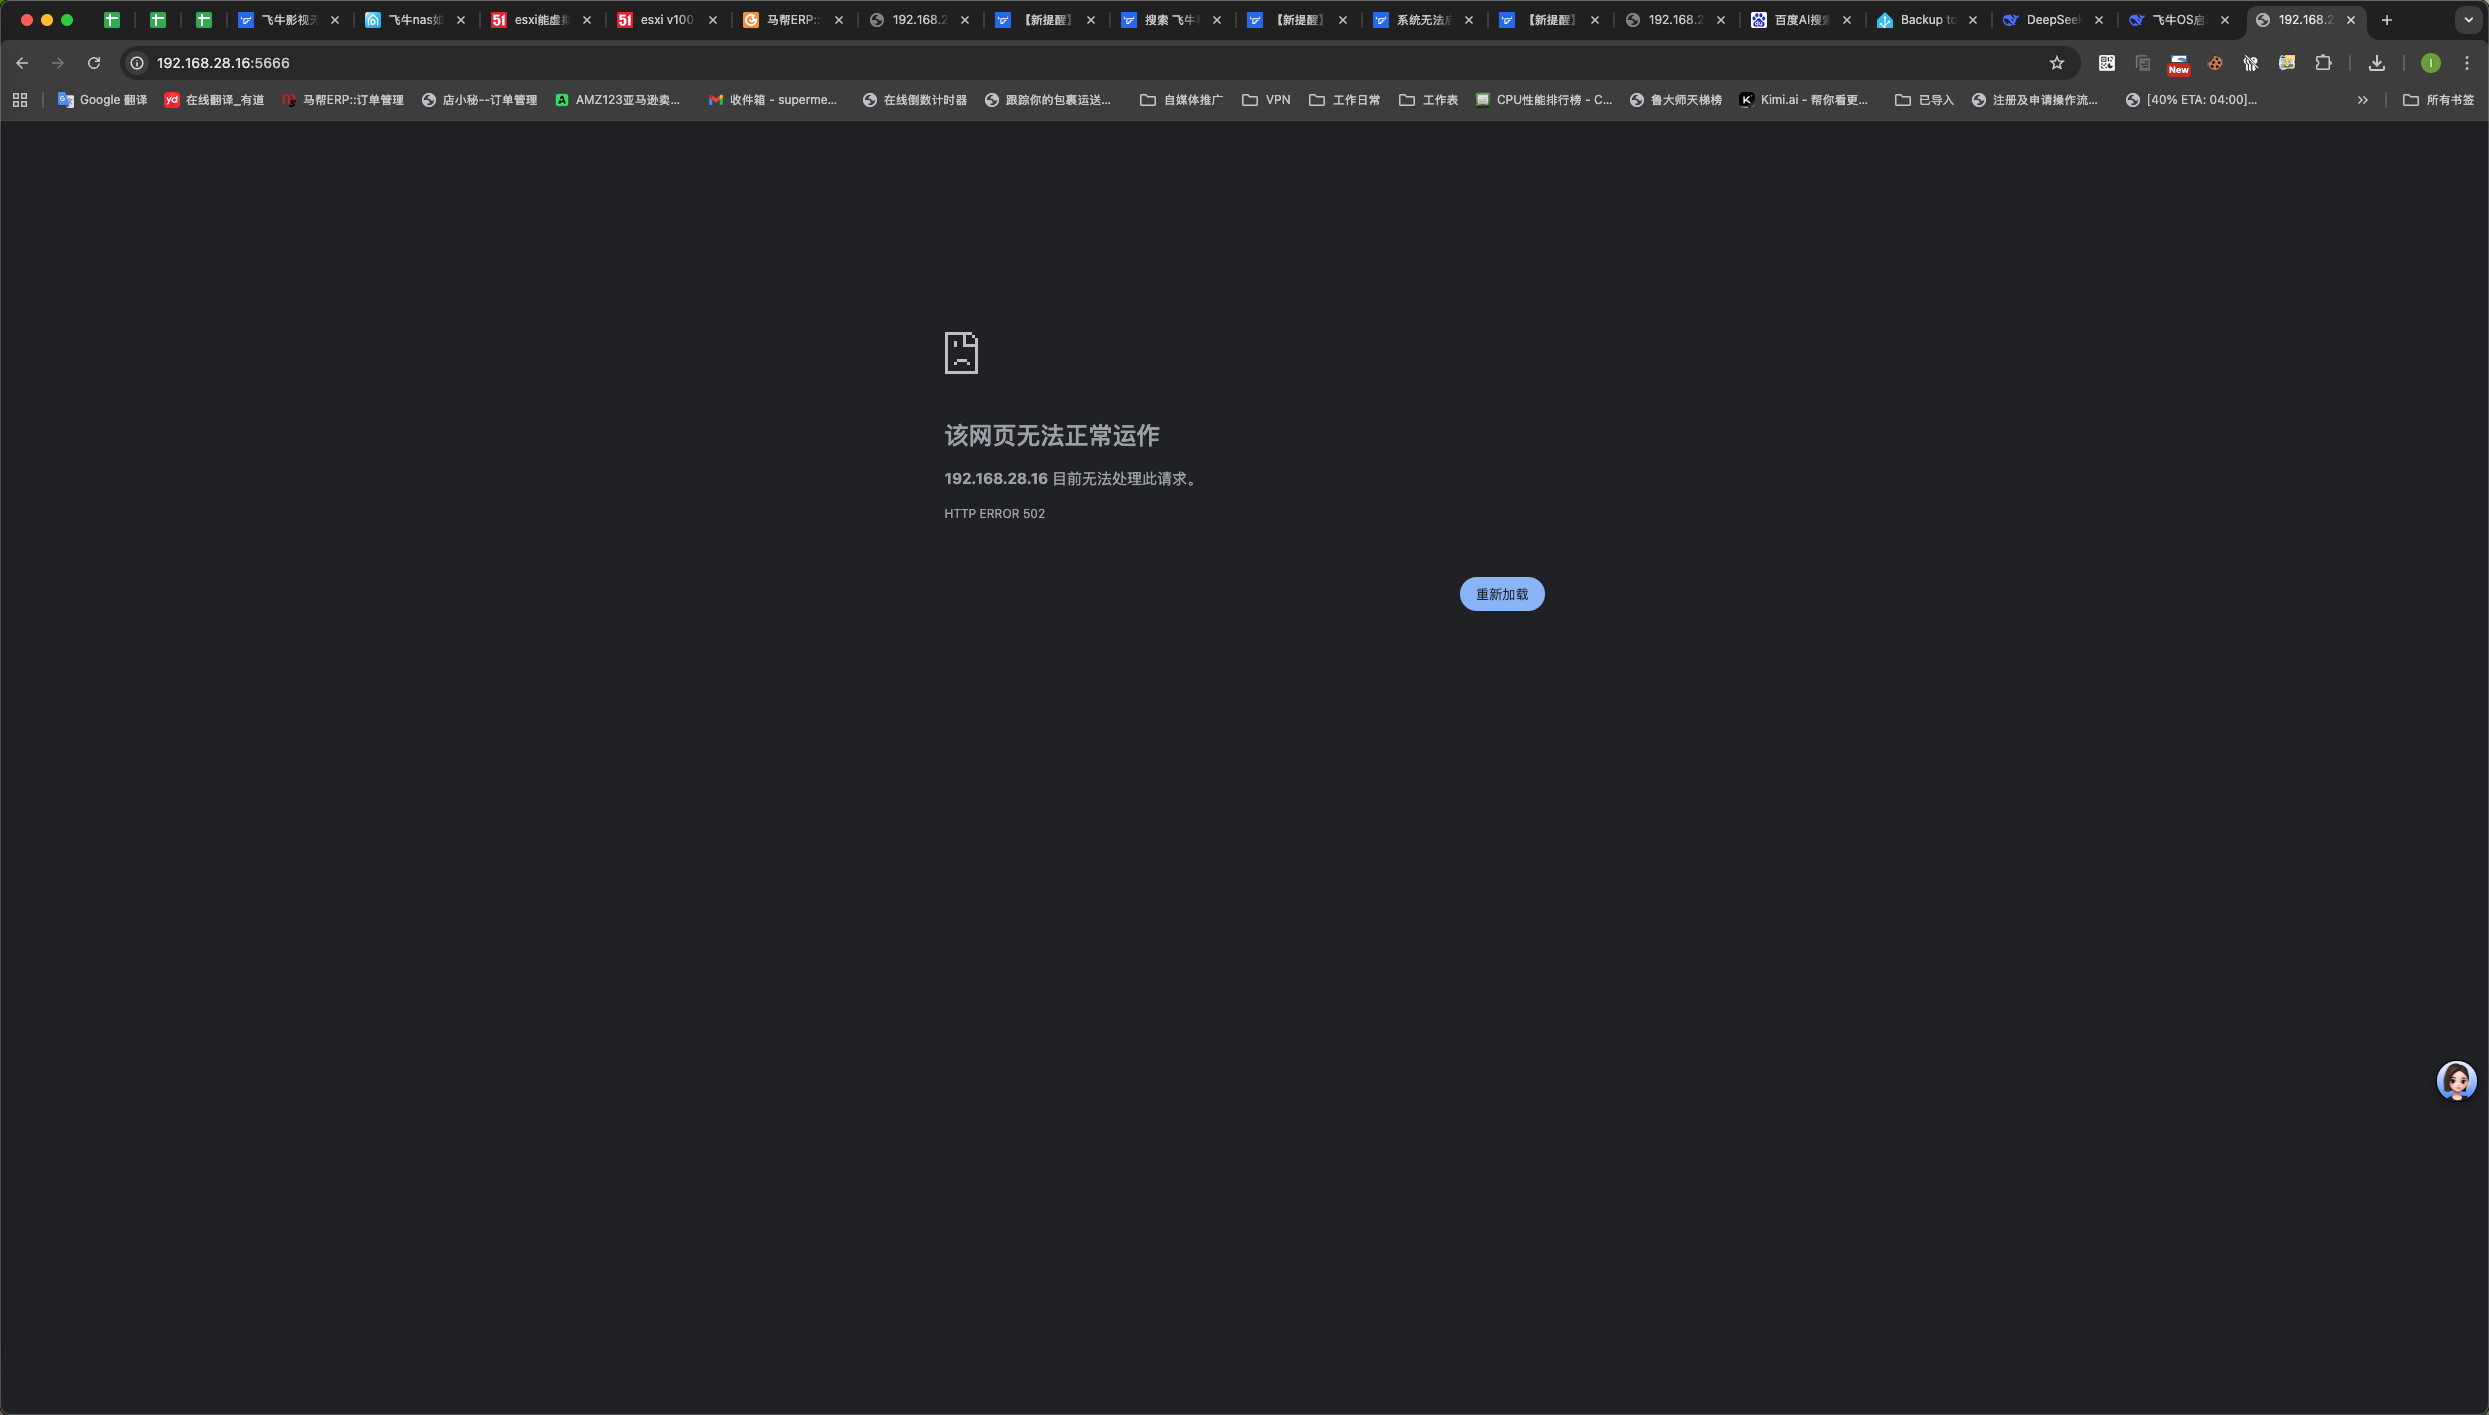Viewport: 2489px width, 1415px height.
Task: Click the green profile avatar
Action: pos(2431,63)
